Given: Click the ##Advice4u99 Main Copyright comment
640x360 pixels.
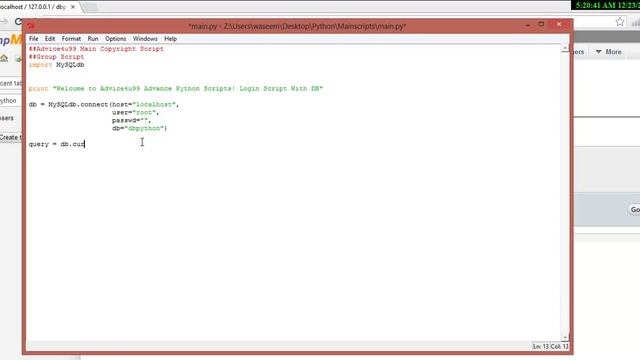Looking at the screenshot, I should (x=96, y=49).
